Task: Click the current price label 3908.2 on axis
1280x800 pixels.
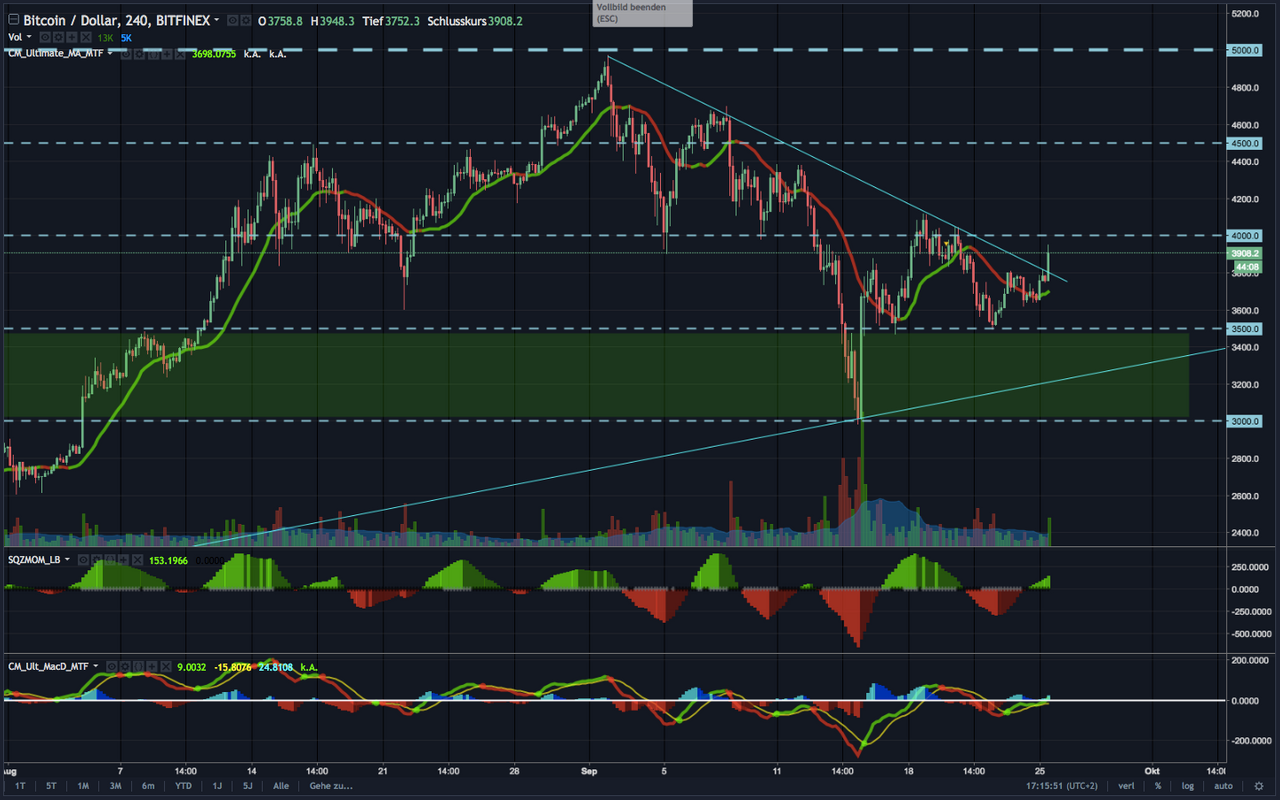Action: click(x=1245, y=253)
